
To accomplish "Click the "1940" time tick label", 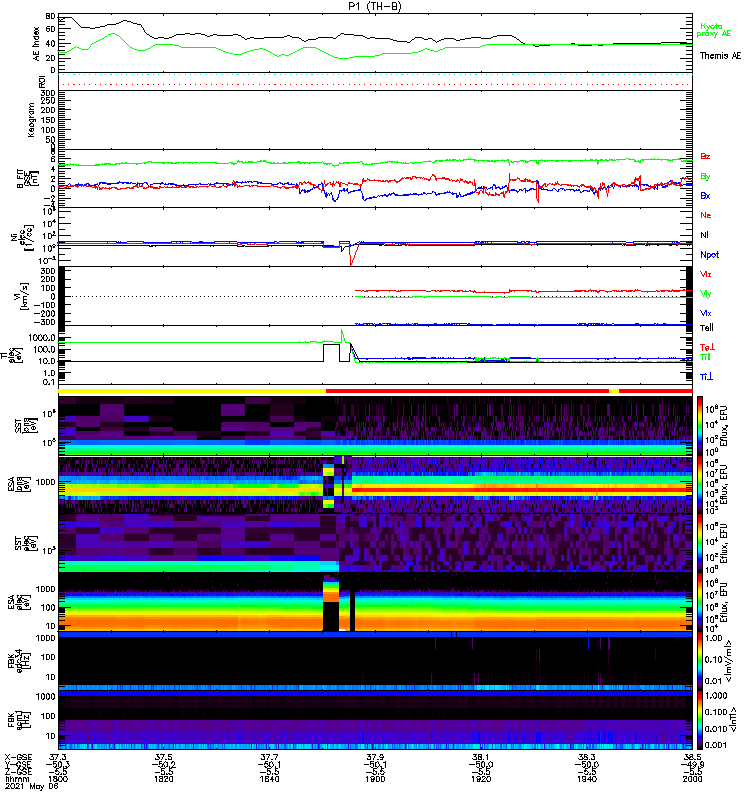I will coord(587,779).
